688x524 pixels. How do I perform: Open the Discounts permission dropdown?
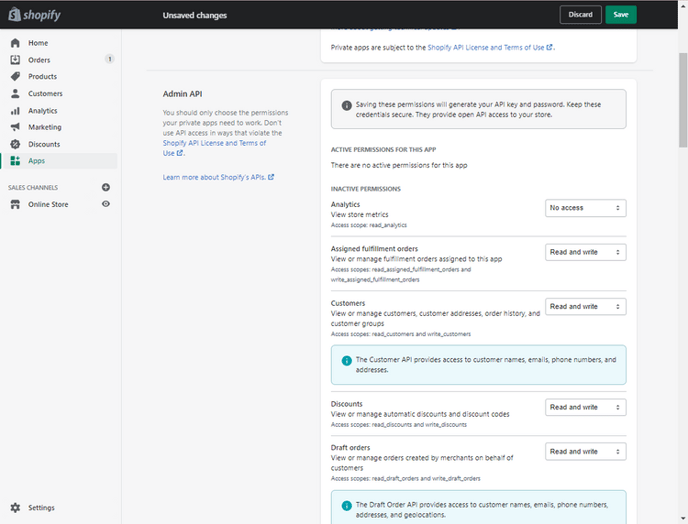[x=585, y=407]
